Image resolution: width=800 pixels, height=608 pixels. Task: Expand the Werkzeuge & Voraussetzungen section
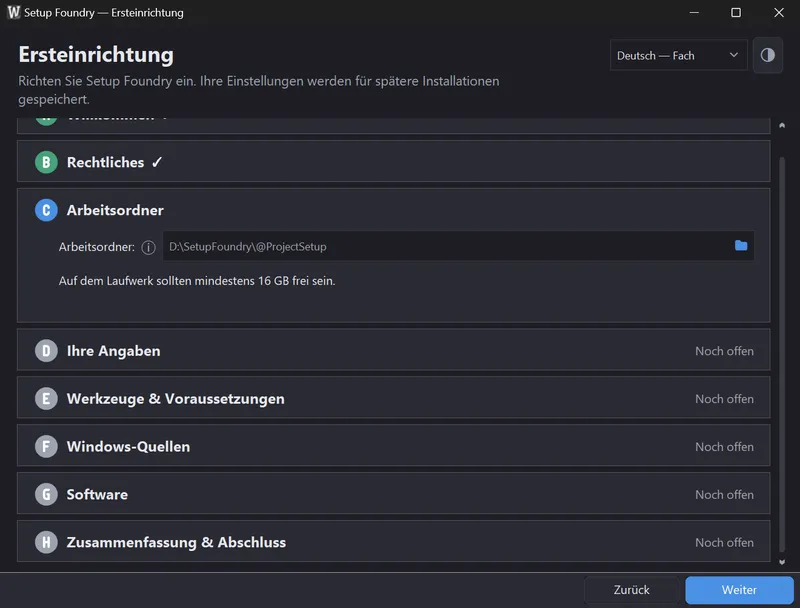tap(393, 398)
